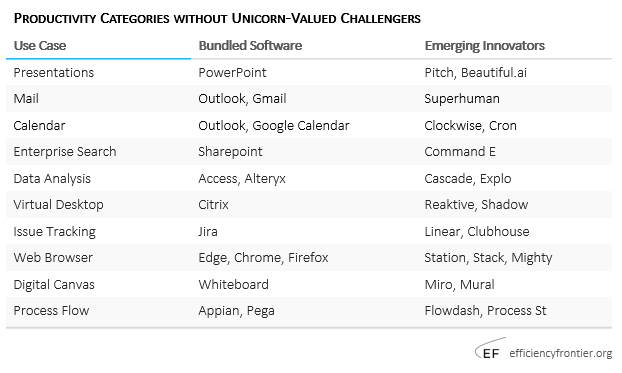Screen dimensions: 622x373
Task: Click the EF logo icon
Action: pyautogui.click(x=490, y=349)
